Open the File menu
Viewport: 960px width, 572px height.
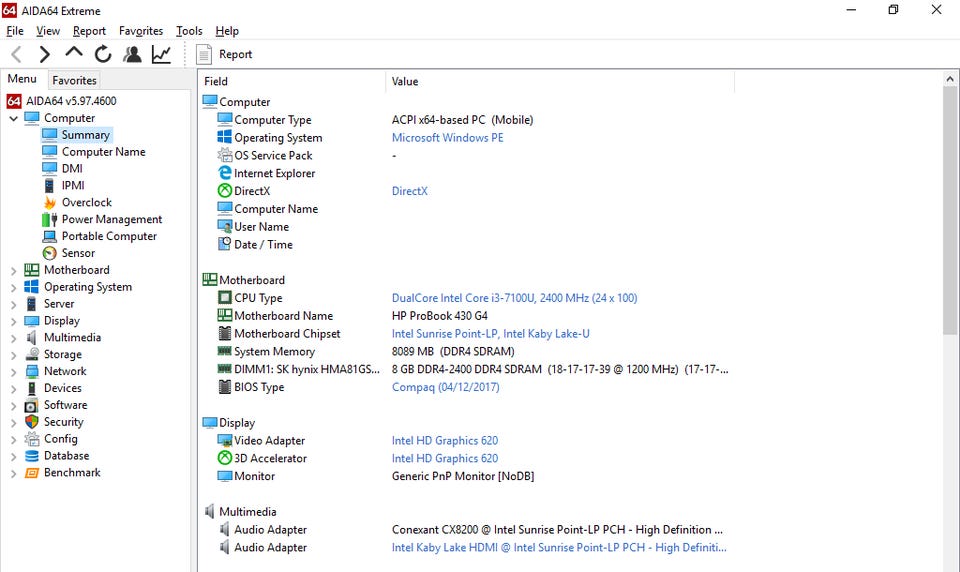point(15,31)
